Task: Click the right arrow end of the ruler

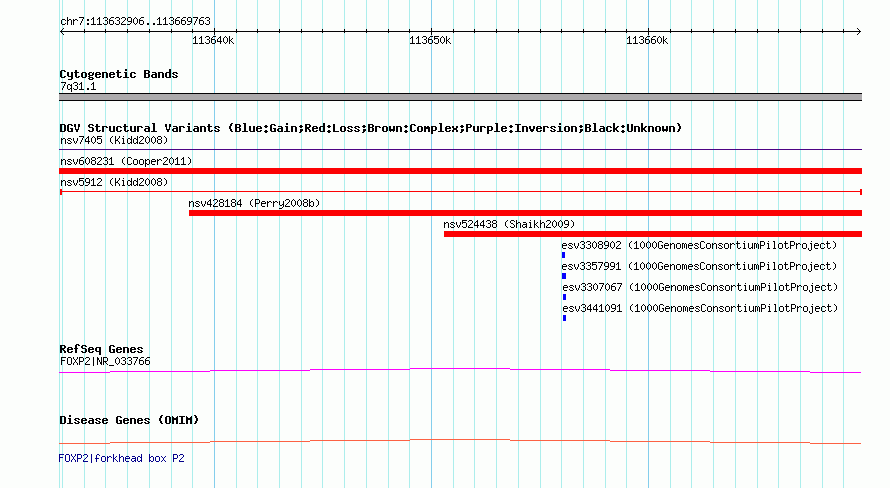Action: 859,31
